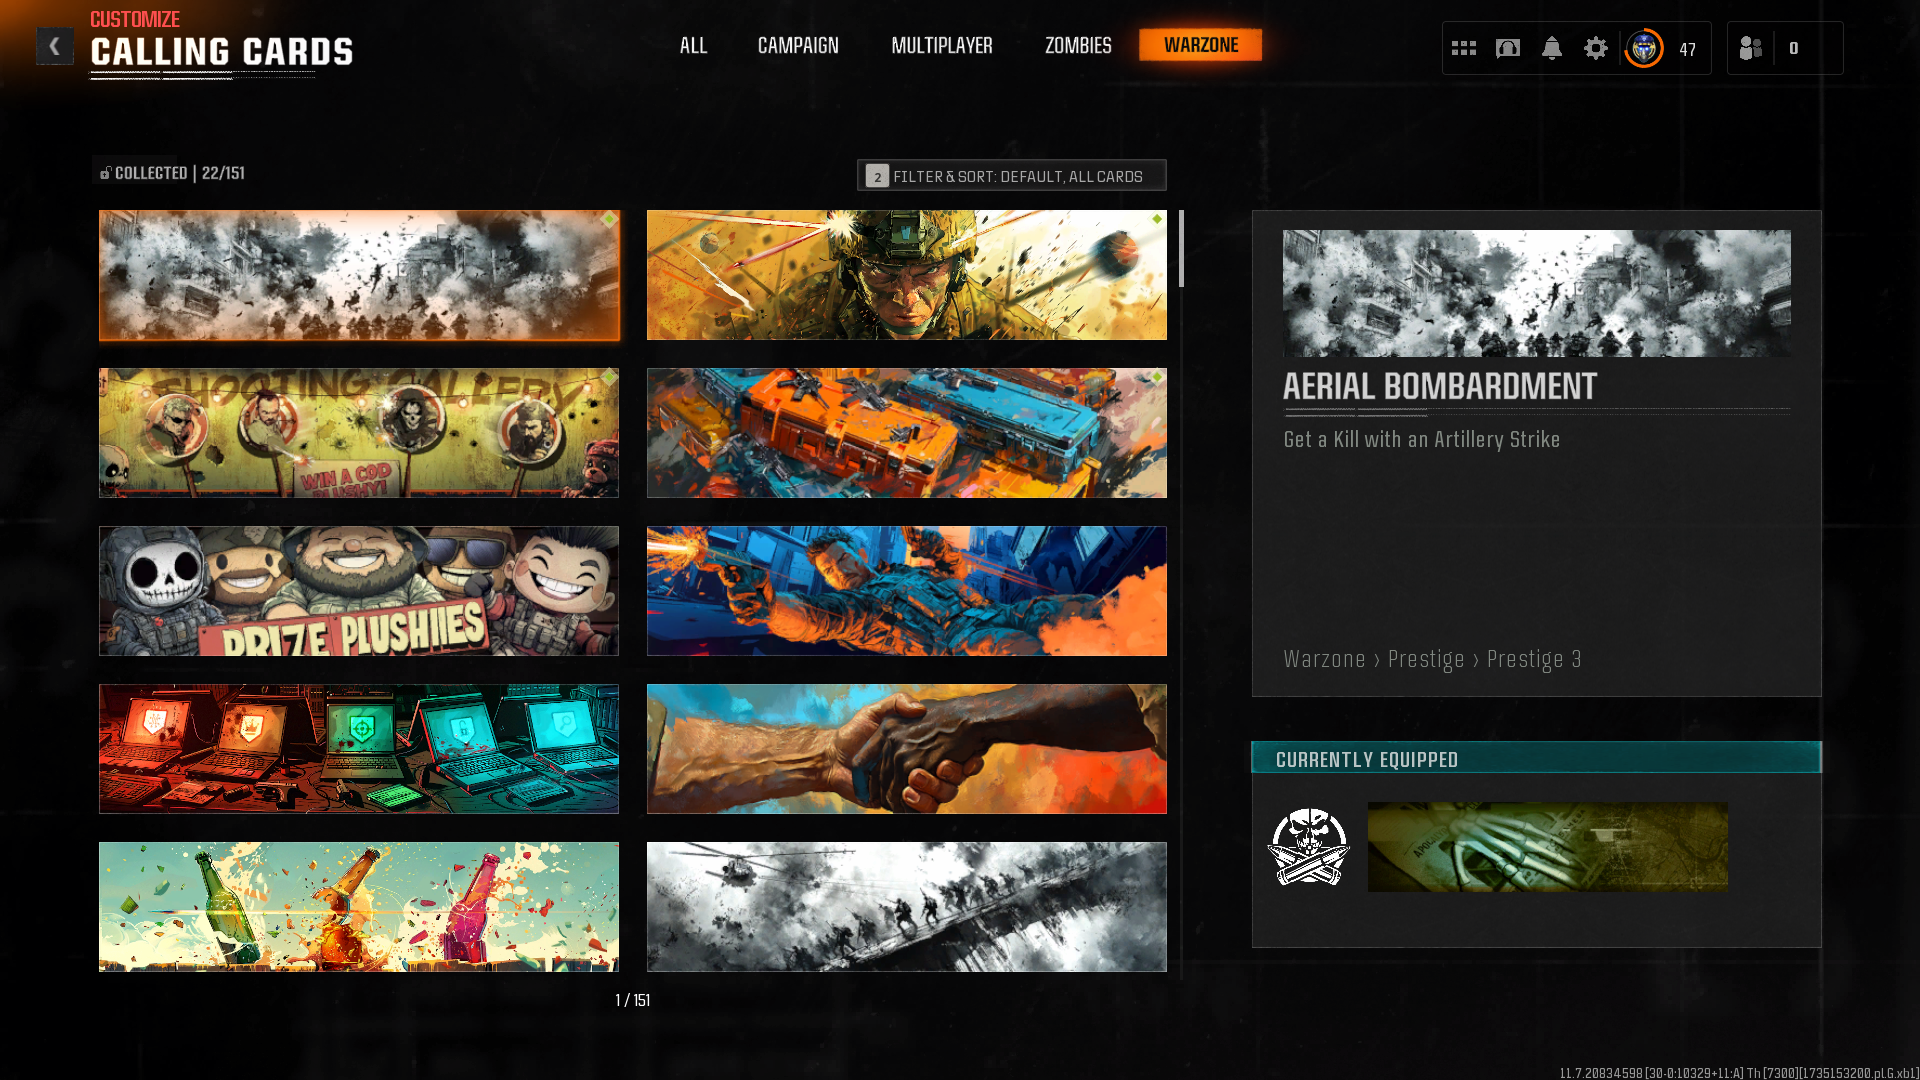Open the grid menu icon
Screen dimensions: 1920x1080
click(x=1464, y=48)
